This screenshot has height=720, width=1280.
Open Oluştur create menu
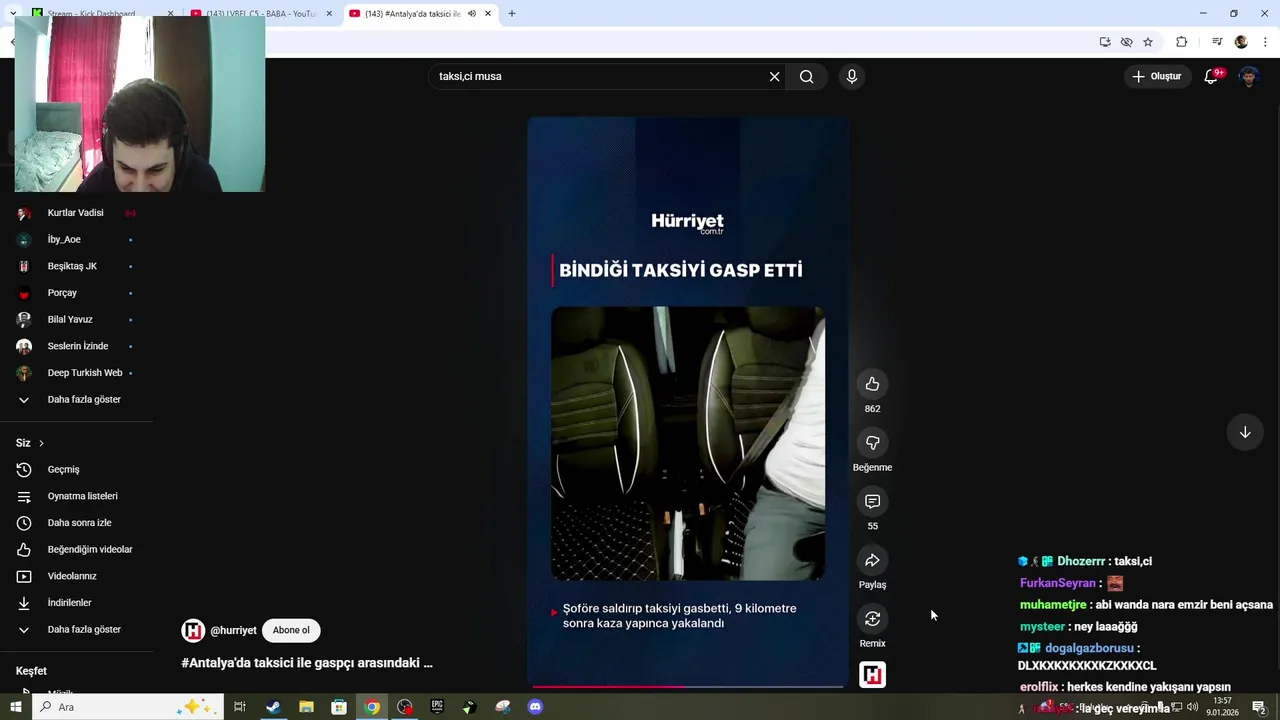click(x=1157, y=76)
